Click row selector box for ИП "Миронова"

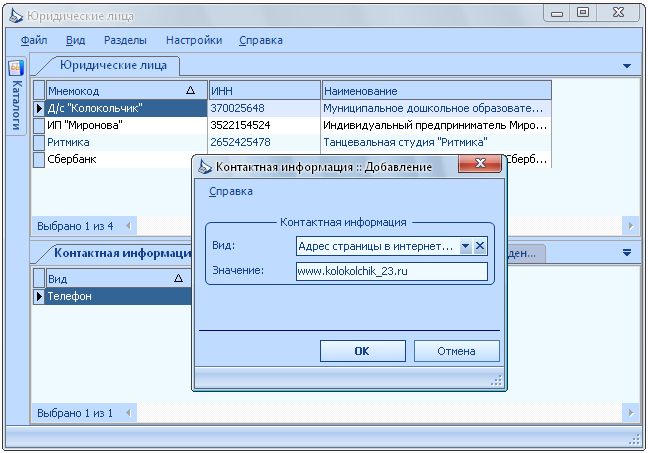tap(39, 125)
